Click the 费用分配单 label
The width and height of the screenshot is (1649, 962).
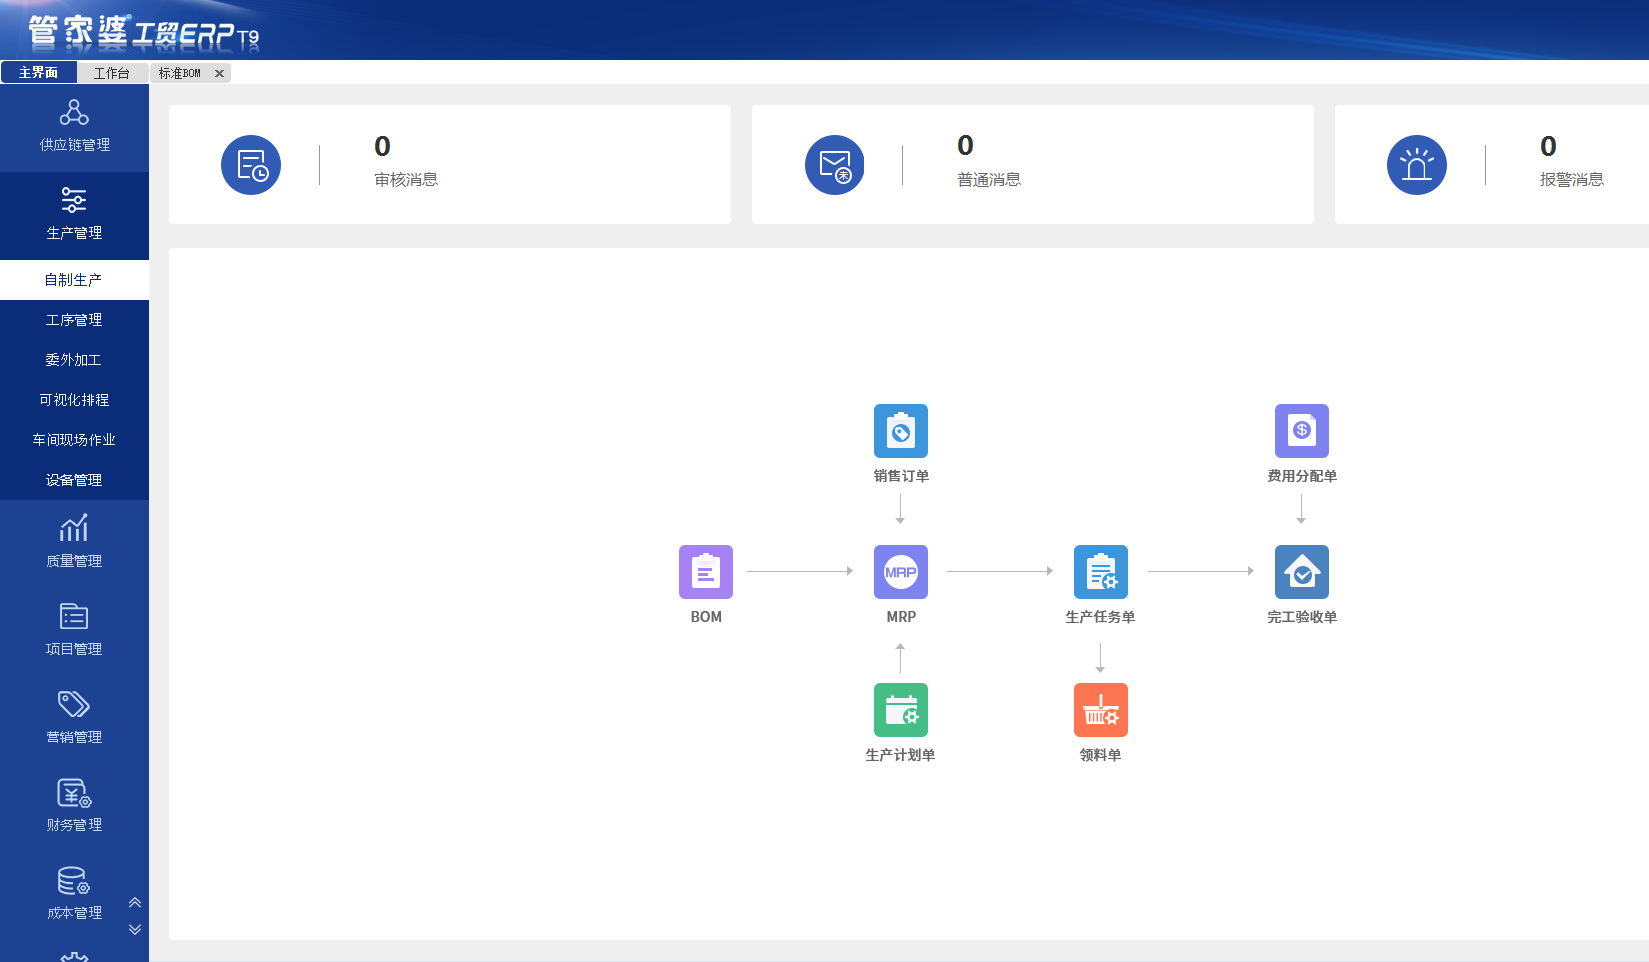[x=1302, y=476]
